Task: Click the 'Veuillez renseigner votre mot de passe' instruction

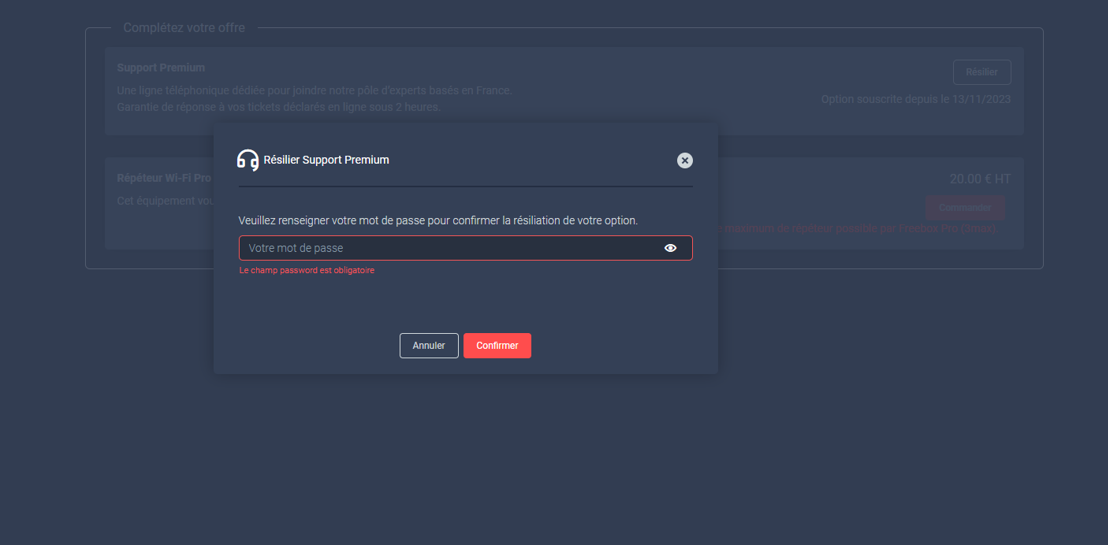Action: 438,220
